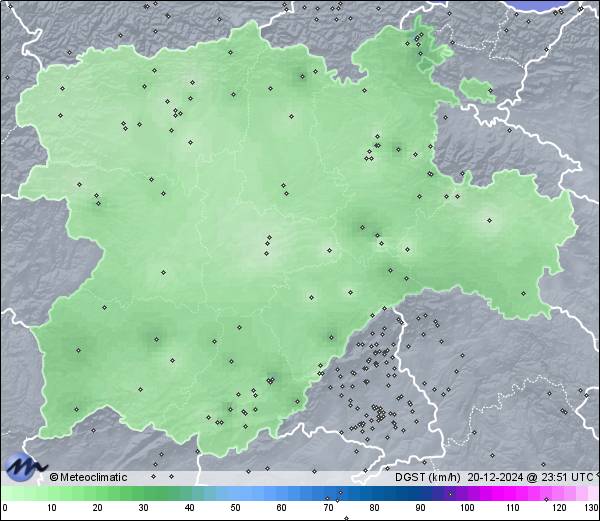Click the 70 label on the legend scale
600x521 pixels.
(328, 508)
